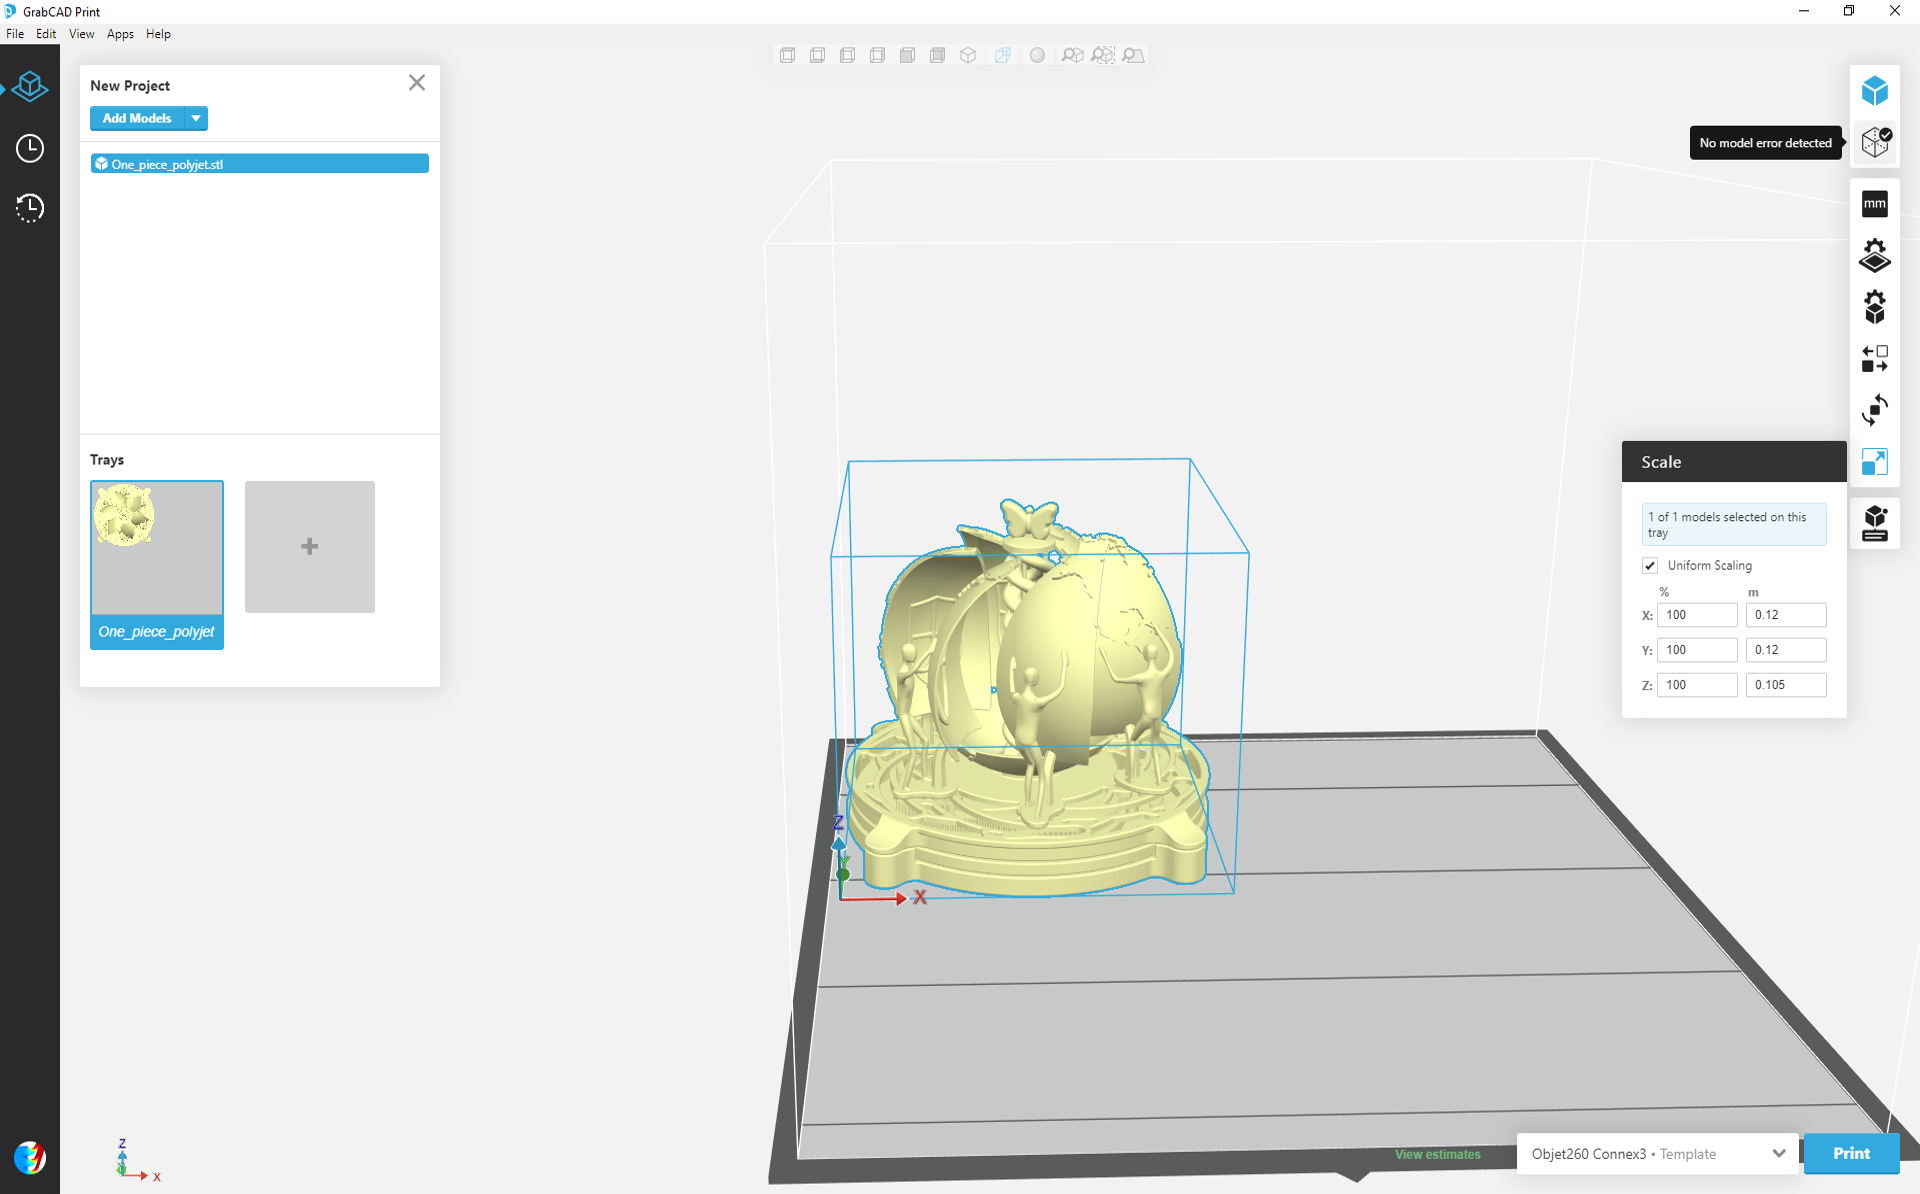The height and width of the screenshot is (1194, 1920).
Task: Open the View menu
Action: pos(81,34)
